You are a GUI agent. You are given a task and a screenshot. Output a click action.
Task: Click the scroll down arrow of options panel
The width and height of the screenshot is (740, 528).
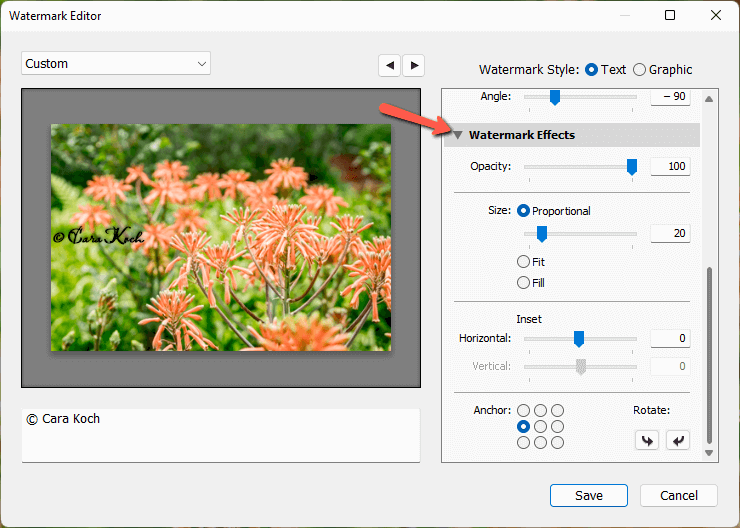(x=709, y=453)
